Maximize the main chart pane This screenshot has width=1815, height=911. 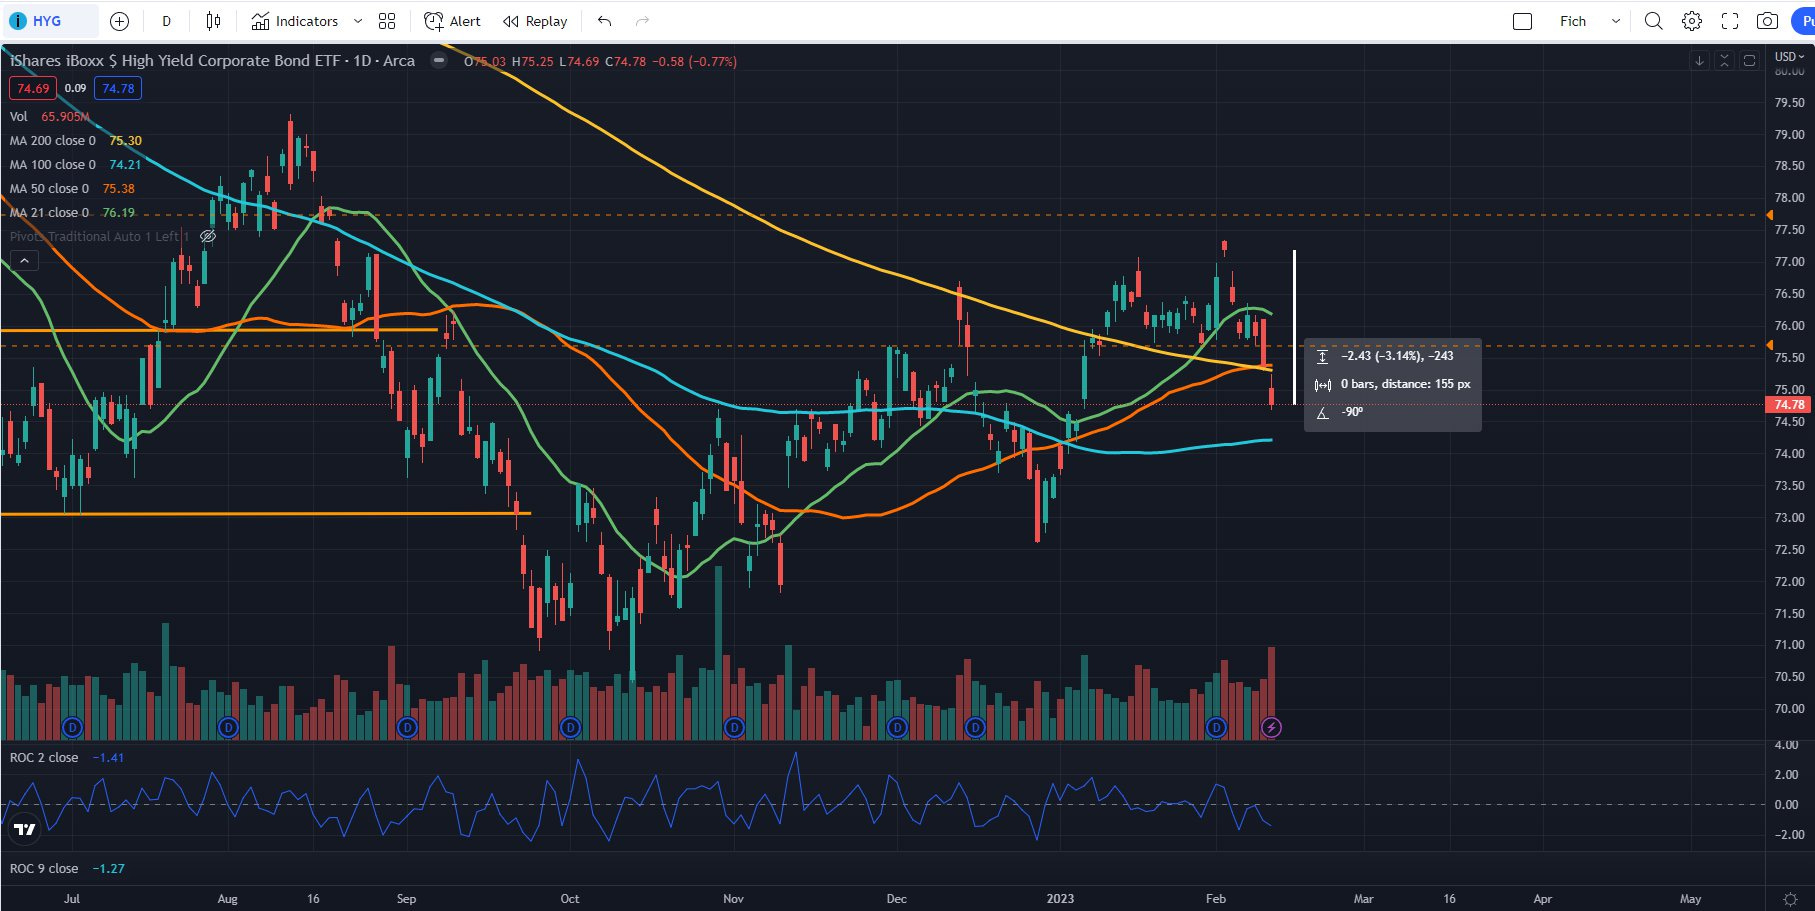pyautogui.click(x=1749, y=61)
